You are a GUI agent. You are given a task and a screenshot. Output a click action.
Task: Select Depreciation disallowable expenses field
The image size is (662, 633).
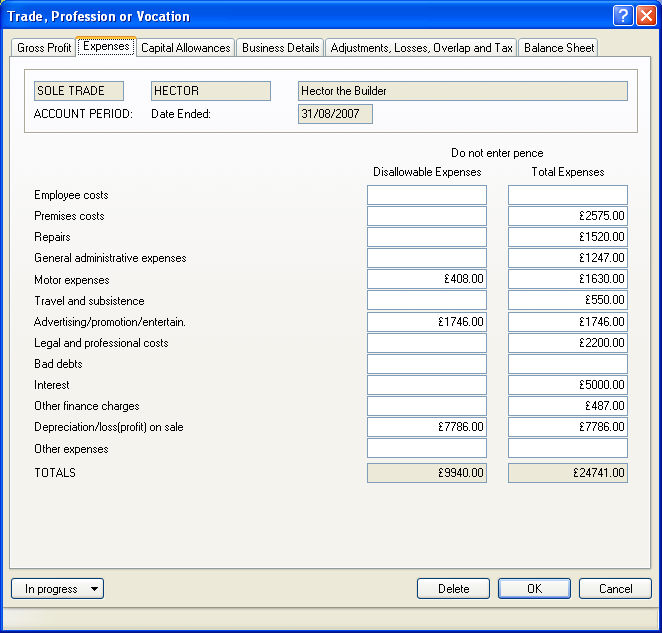pyautogui.click(x=426, y=427)
